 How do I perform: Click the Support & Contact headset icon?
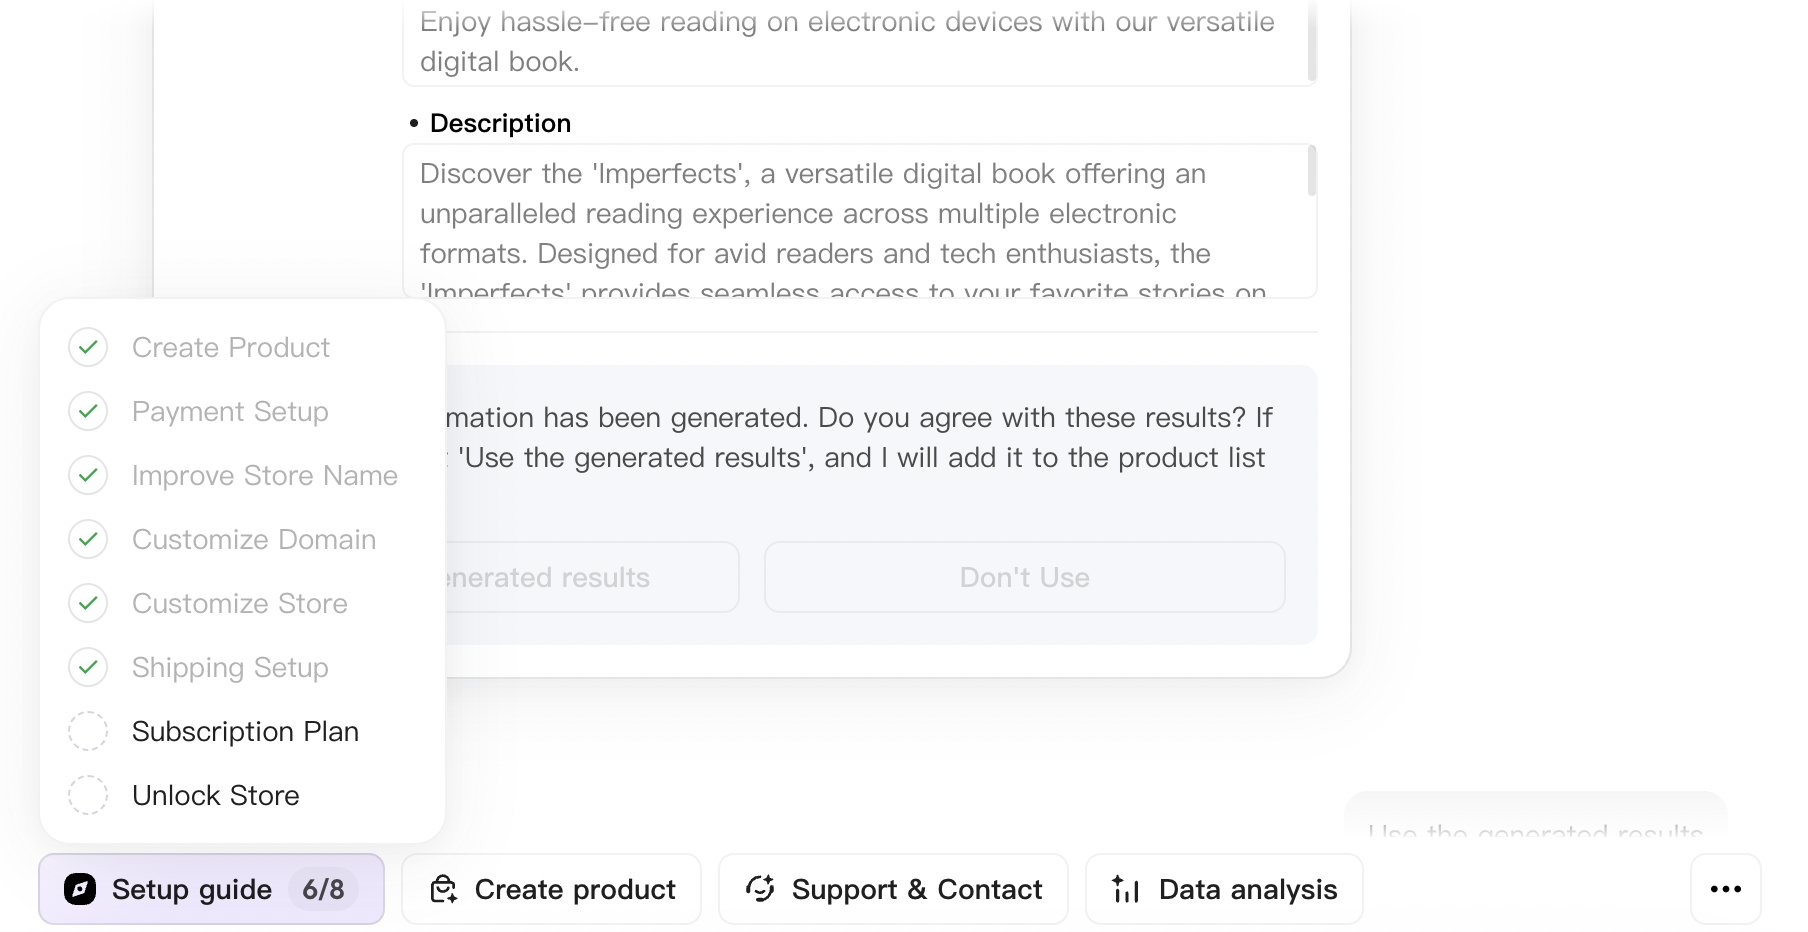pos(760,889)
